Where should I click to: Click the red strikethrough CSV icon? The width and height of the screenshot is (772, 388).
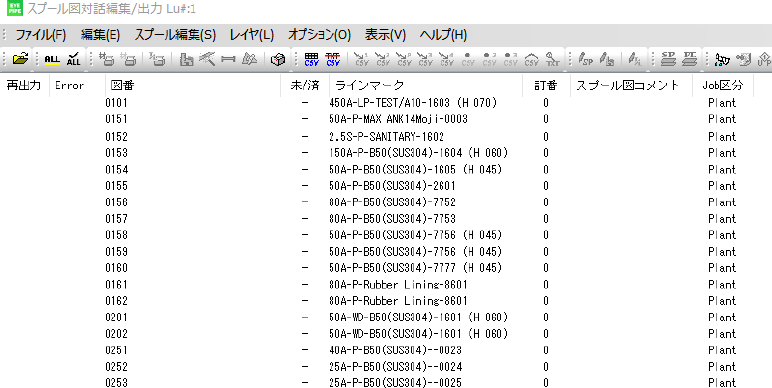point(333,60)
